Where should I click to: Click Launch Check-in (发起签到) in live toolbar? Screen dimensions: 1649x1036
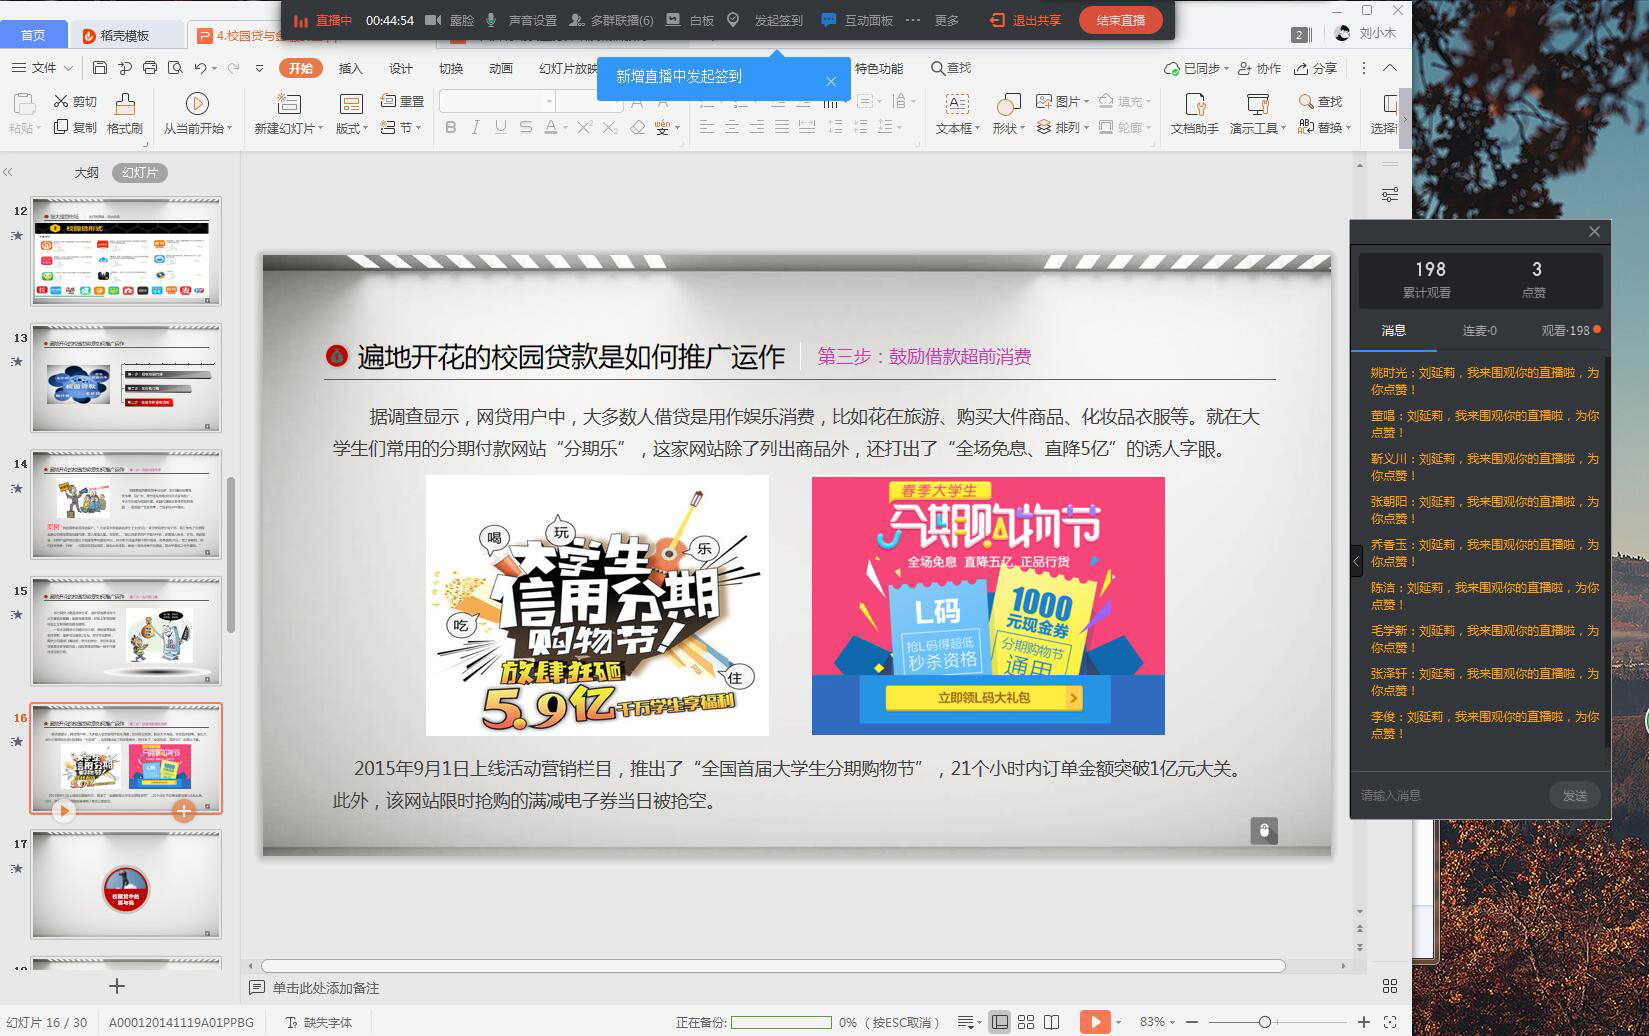point(766,20)
